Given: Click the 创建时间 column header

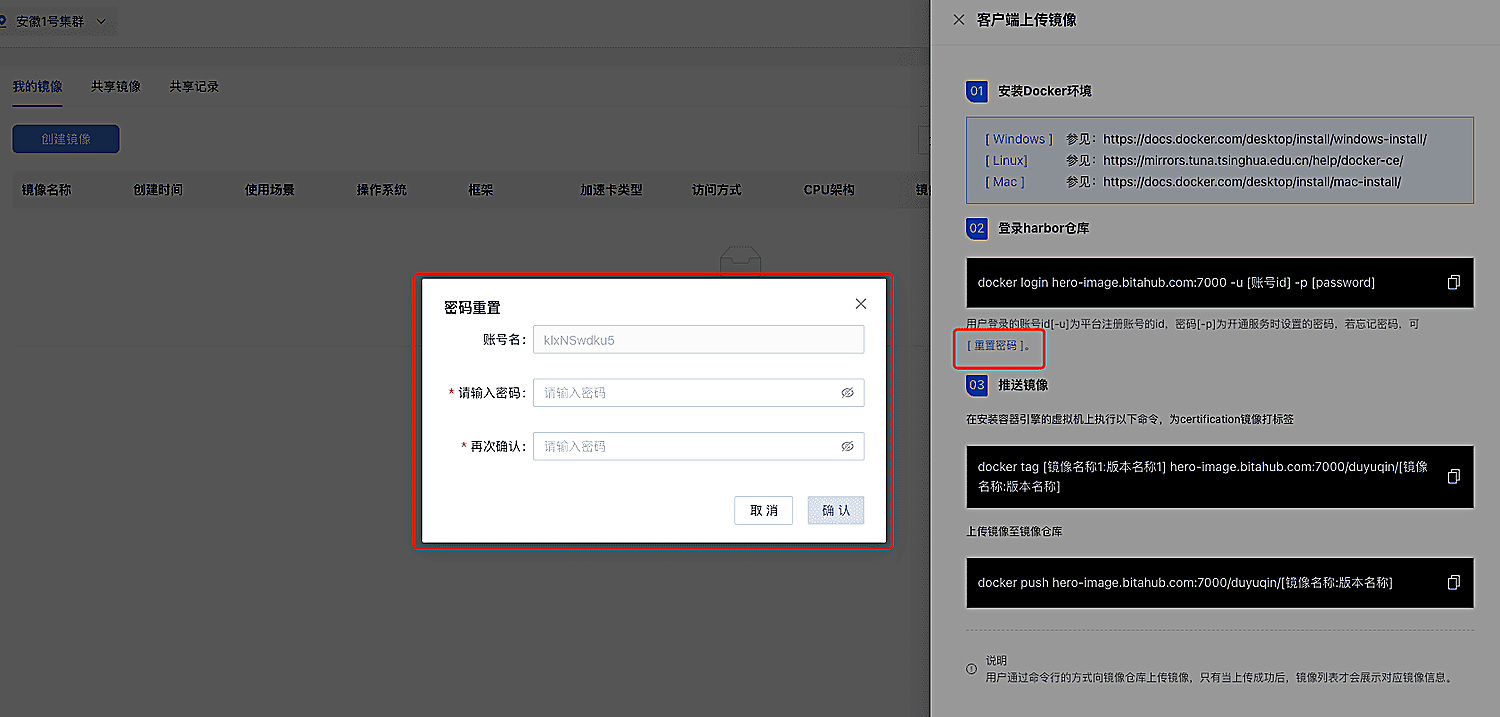Looking at the screenshot, I should tap(158, 189).
